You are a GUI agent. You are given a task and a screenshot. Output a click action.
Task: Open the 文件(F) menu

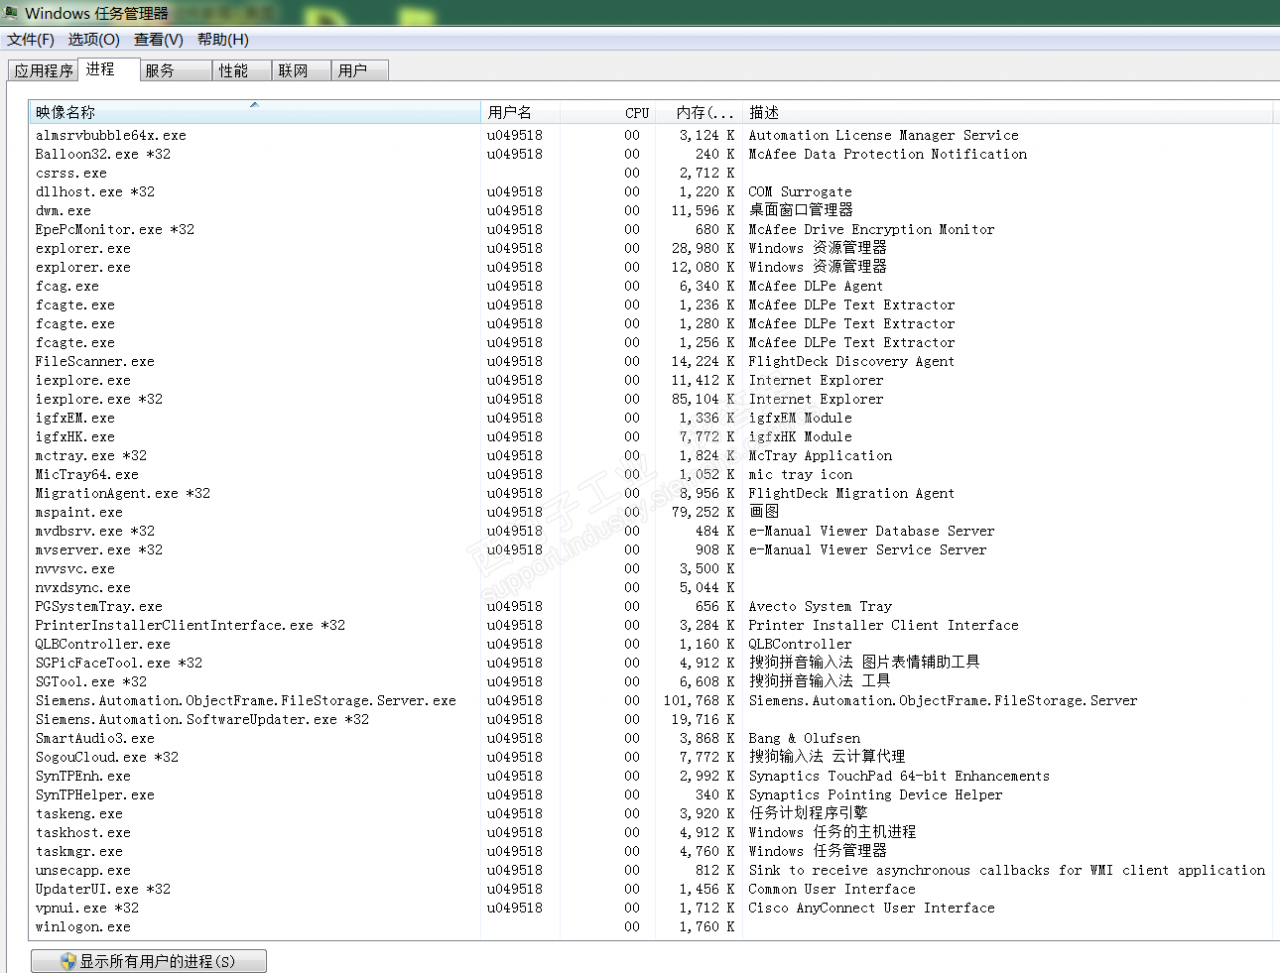point(31,39)
